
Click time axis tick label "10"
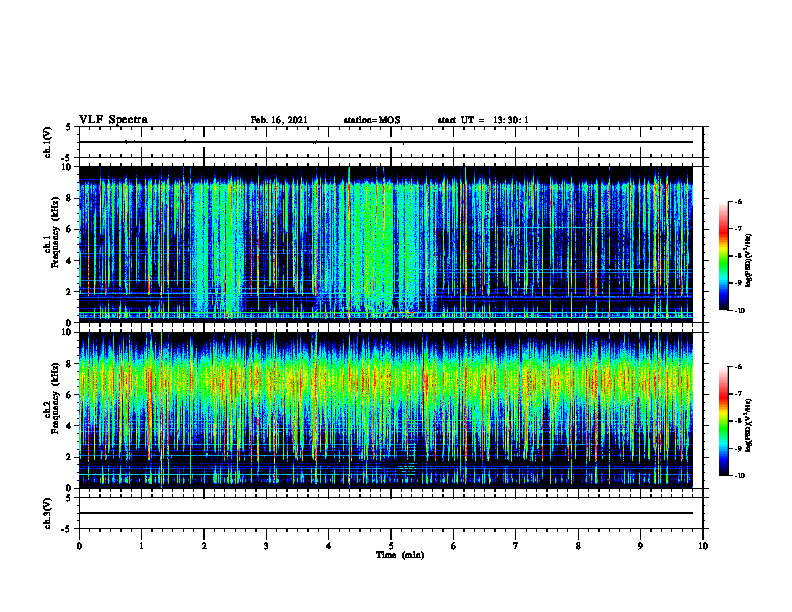[703, 546]
